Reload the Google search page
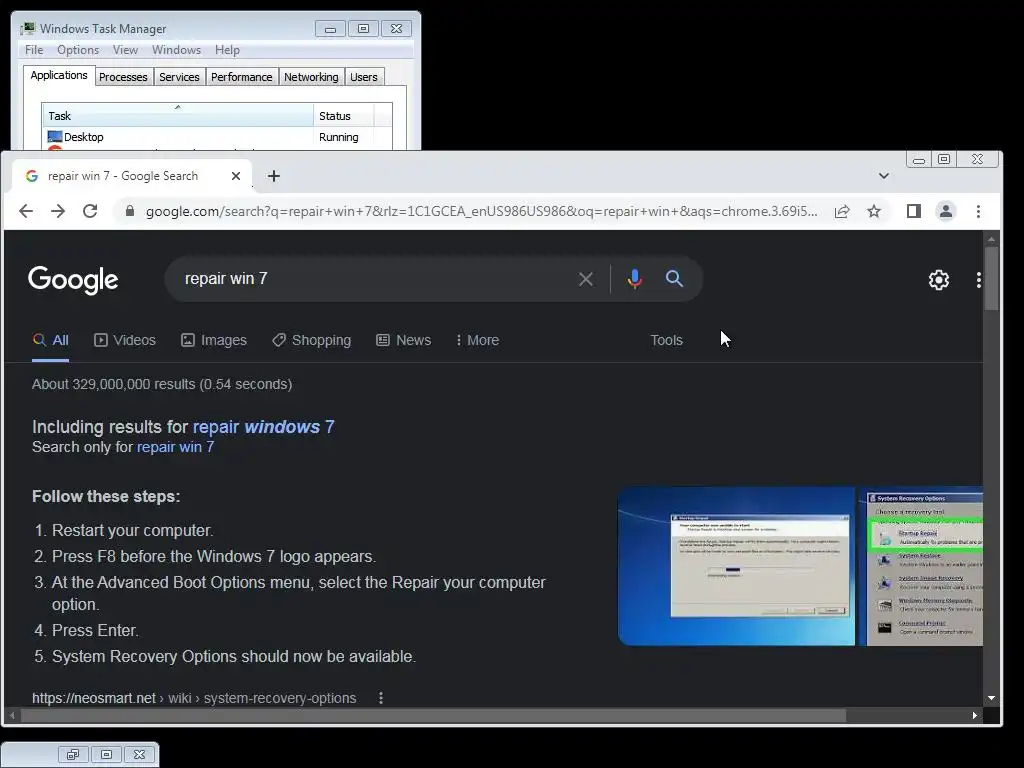 (90, 211)
